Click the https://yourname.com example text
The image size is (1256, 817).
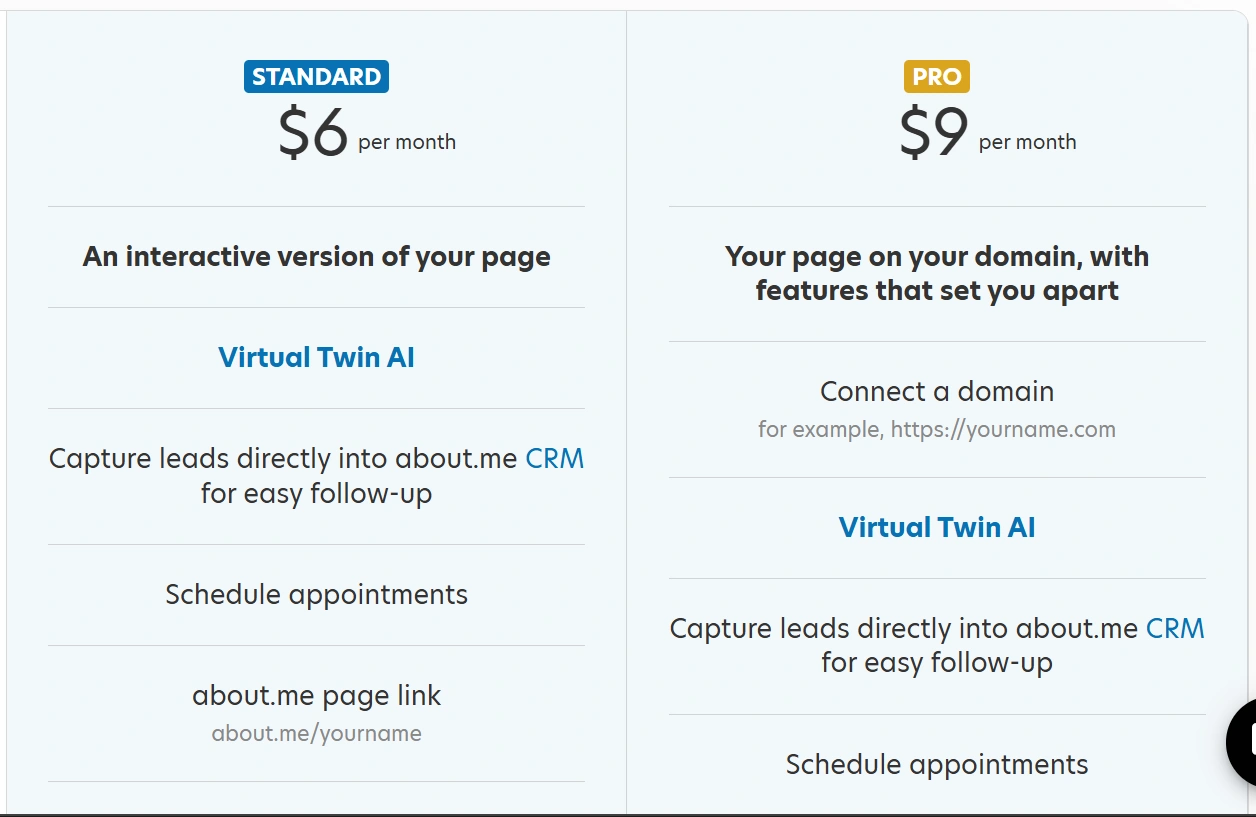pos(1003,430)
